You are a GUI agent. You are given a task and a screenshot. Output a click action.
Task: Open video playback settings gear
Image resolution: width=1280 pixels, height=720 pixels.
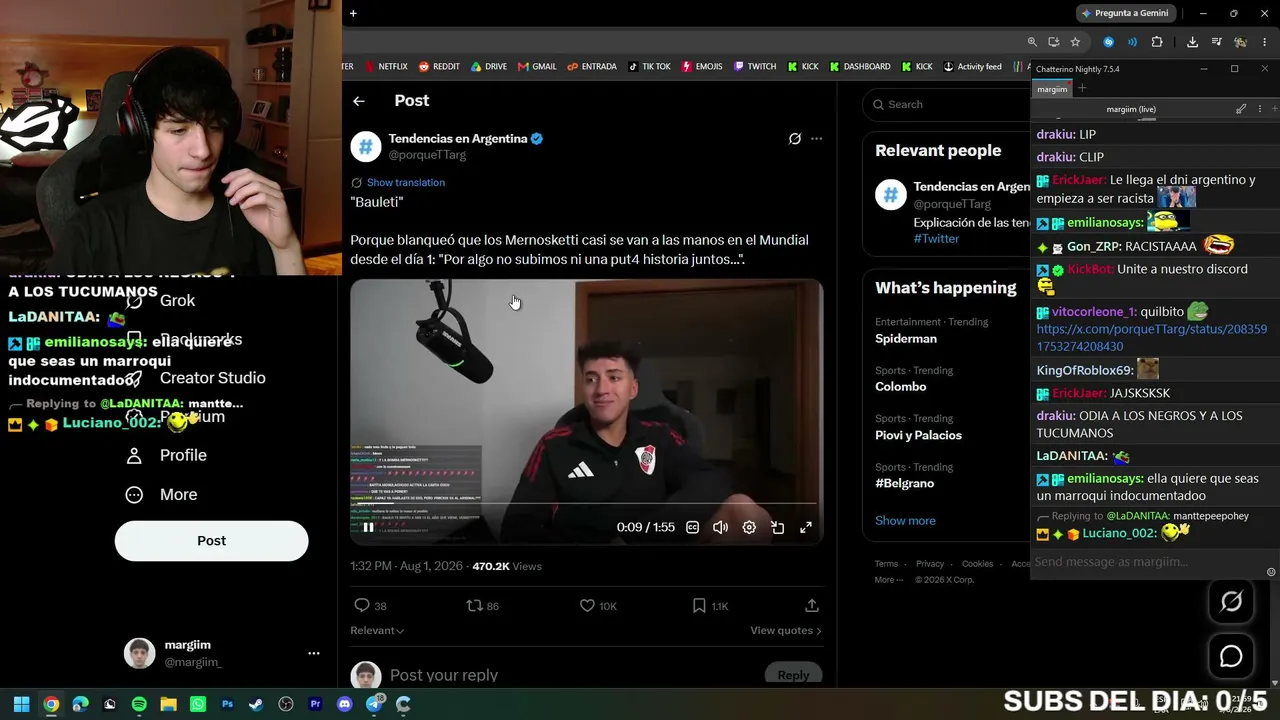click(x=749, y=527)
